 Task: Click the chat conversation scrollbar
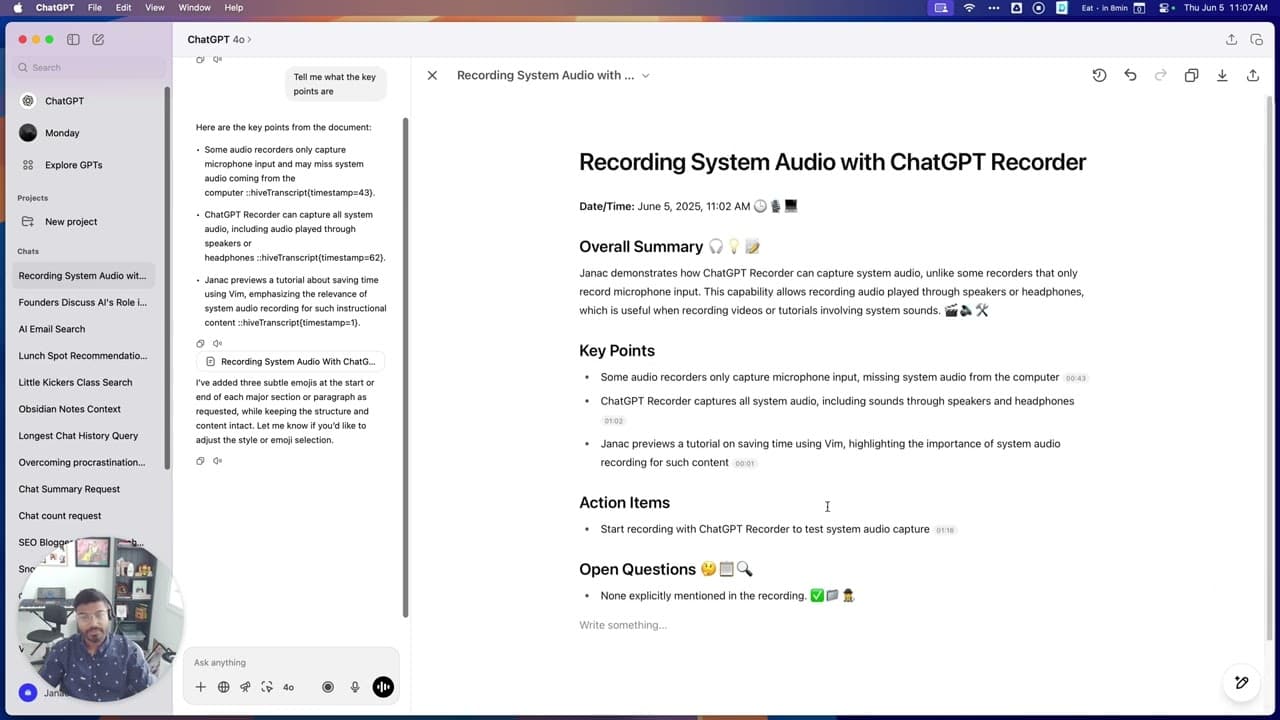pos(405,367)
